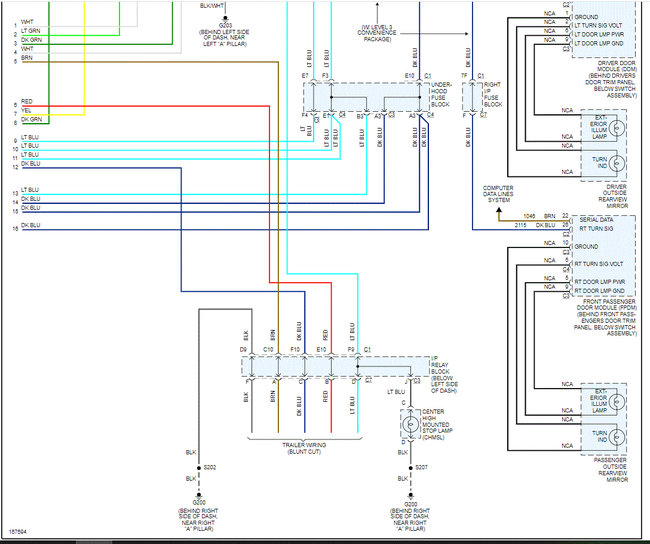Click the BRN label on row 5
This screenshot has height=544, width=650.
tap(27, 58)
